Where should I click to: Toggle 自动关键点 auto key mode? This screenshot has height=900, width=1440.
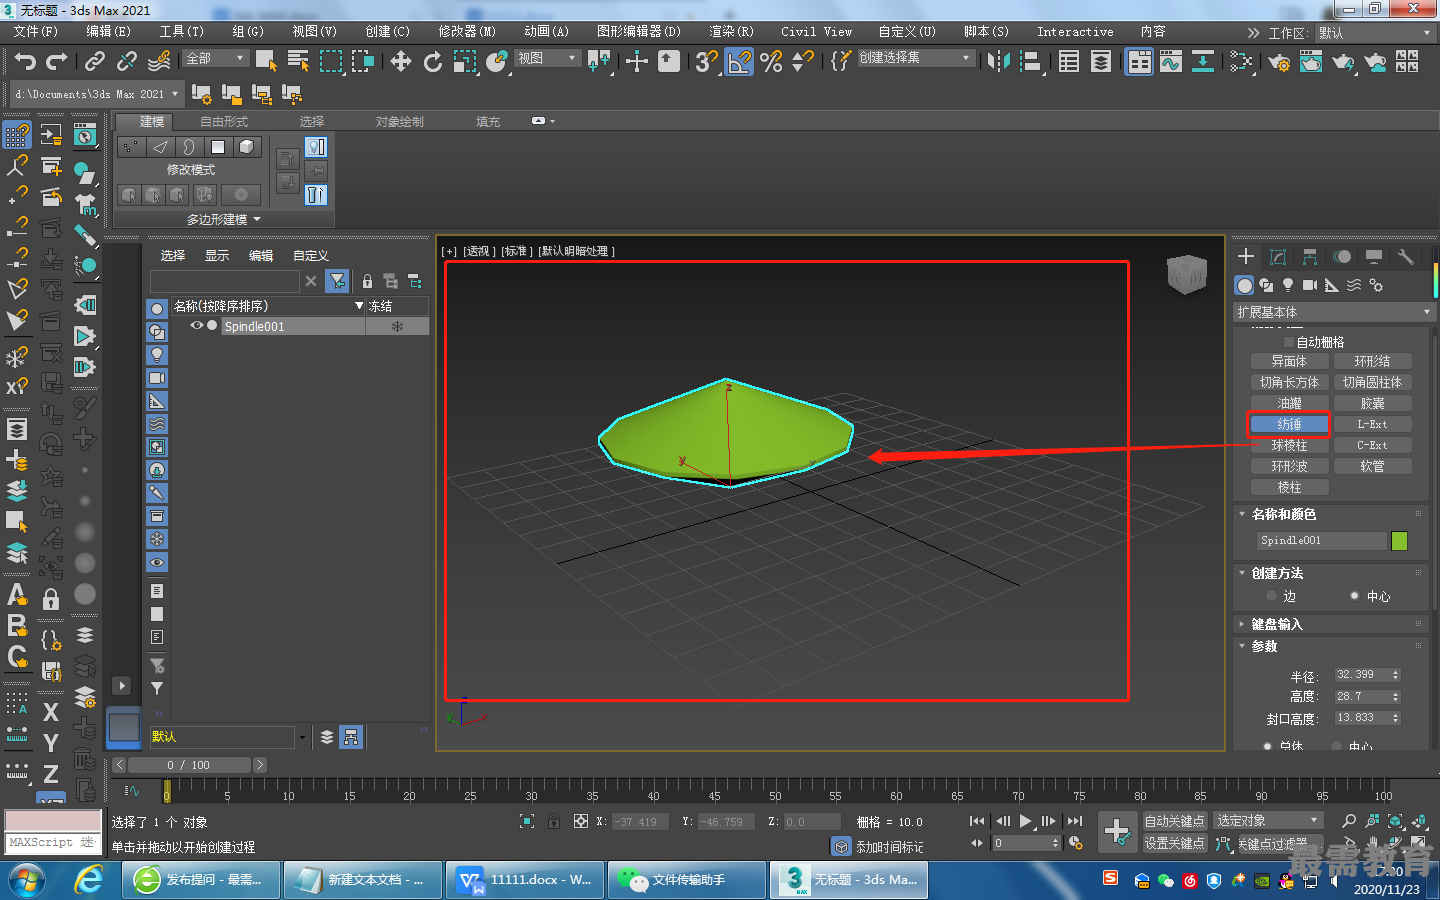point(1175,821)
